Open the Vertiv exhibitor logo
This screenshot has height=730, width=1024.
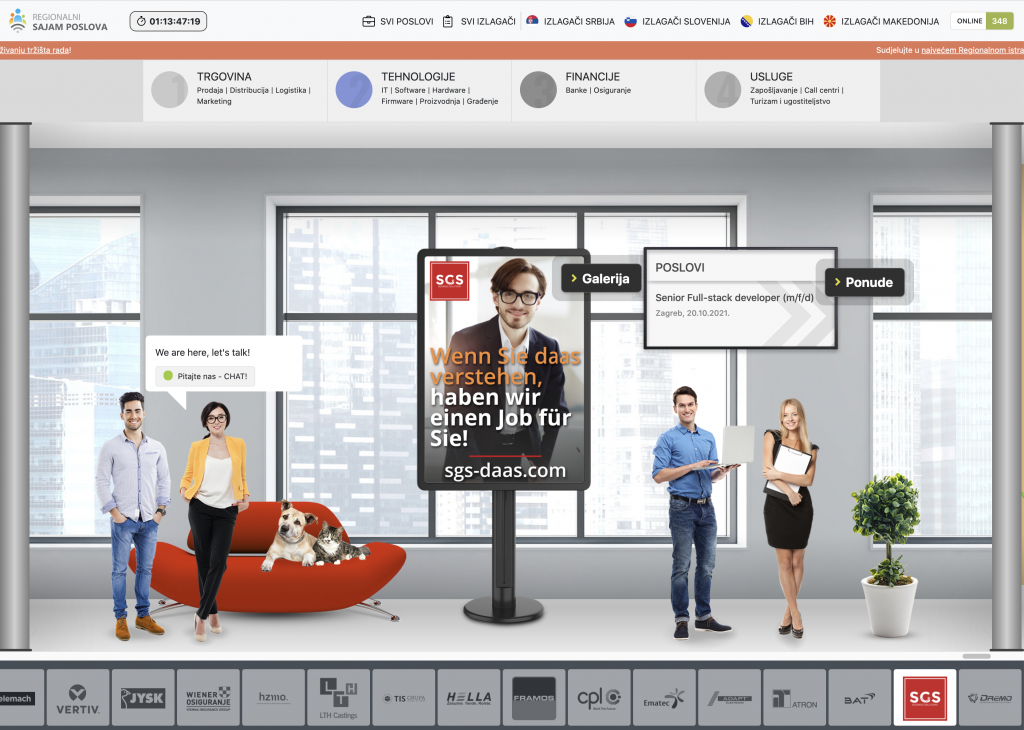tap(78, 697)
